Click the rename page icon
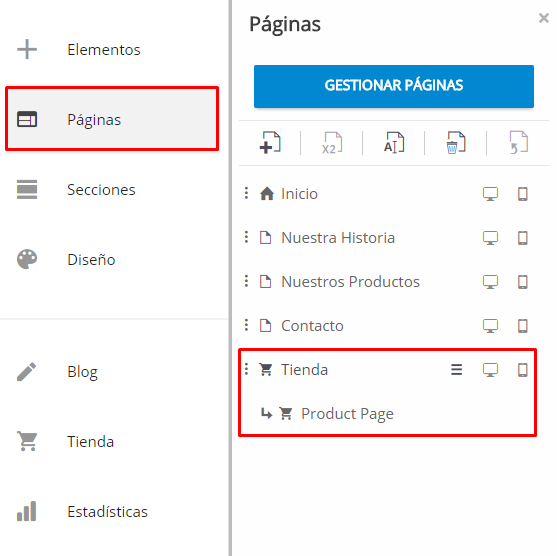This screenshot has width=557, height=556. (x=394, y=143)
